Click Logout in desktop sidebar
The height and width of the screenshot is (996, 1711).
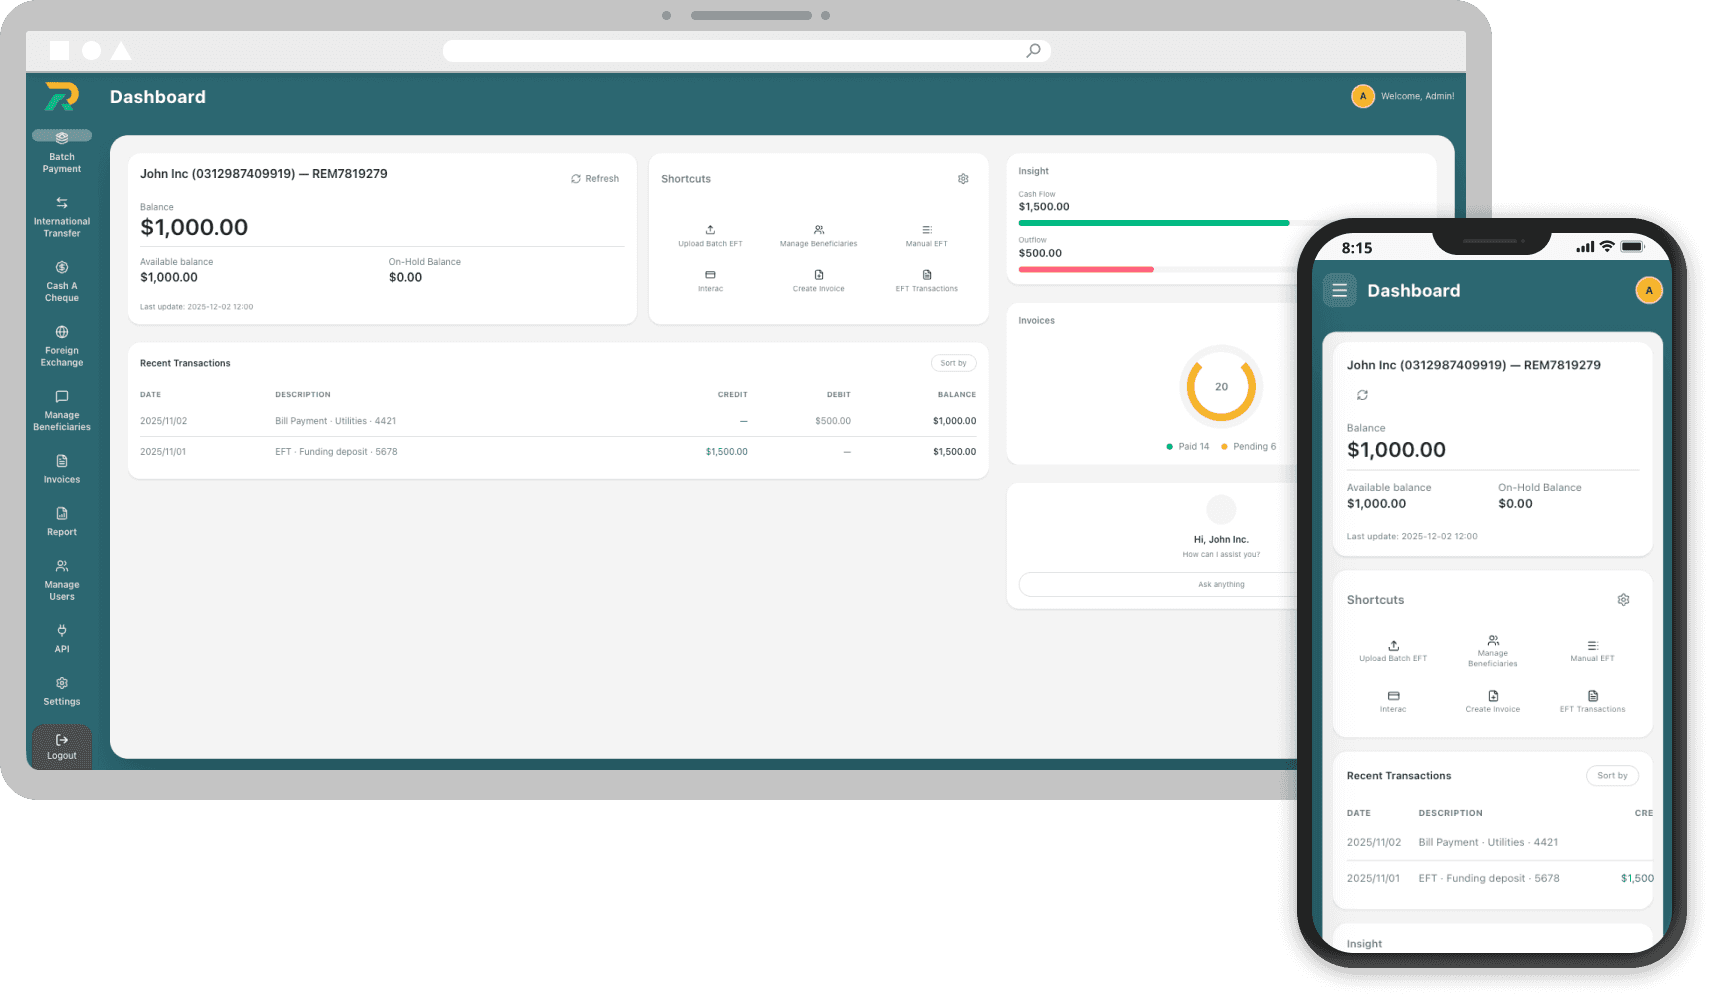click(x=62, y=747)
